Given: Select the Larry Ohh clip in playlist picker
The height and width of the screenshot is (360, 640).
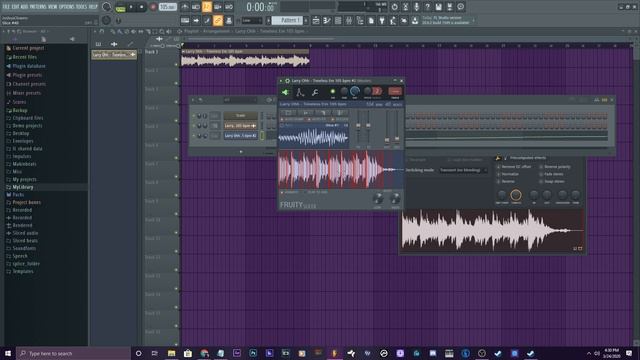Looking at the screenshot, I should 114,54.
